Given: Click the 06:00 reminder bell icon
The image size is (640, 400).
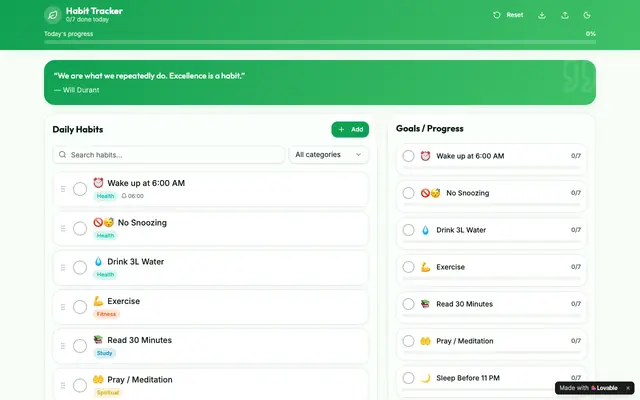Looking at the screenshot, I should tap(124, 196).
